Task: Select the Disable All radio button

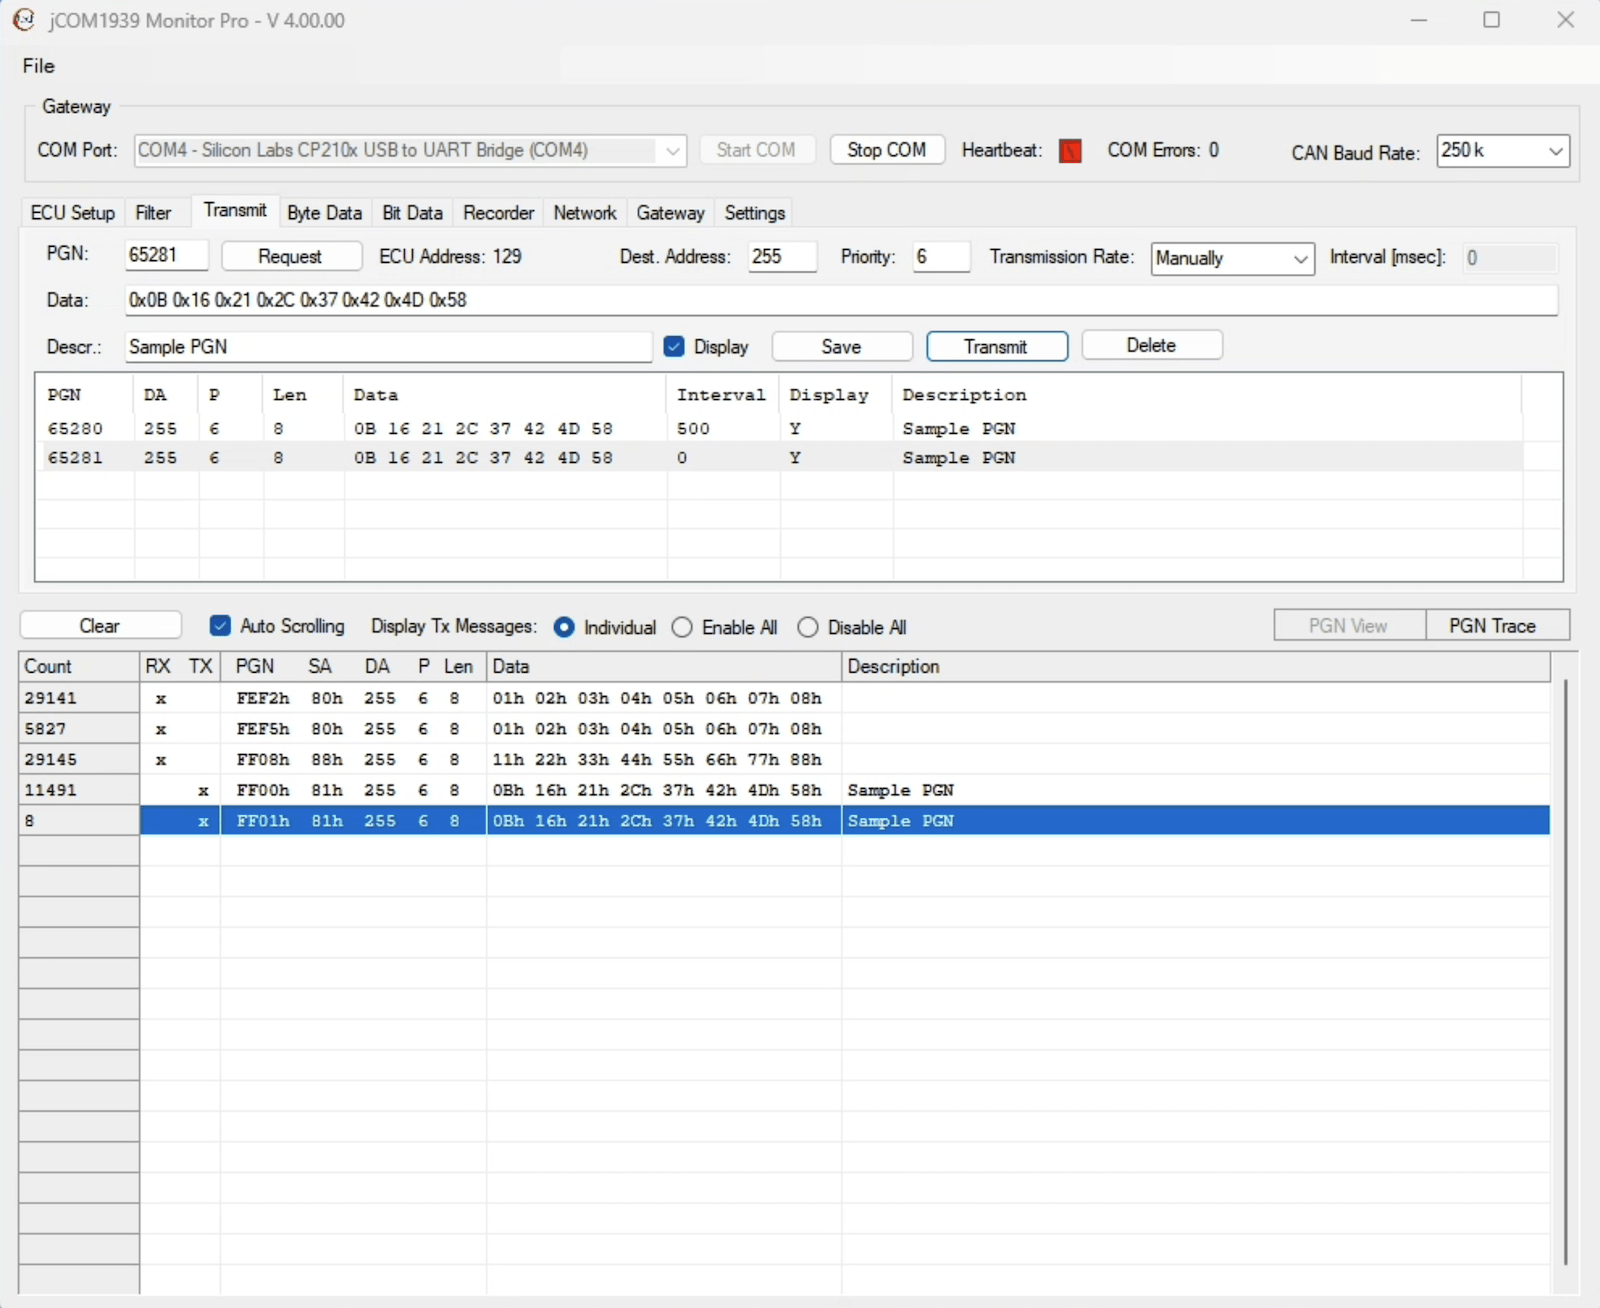Action: click(808, 627)
